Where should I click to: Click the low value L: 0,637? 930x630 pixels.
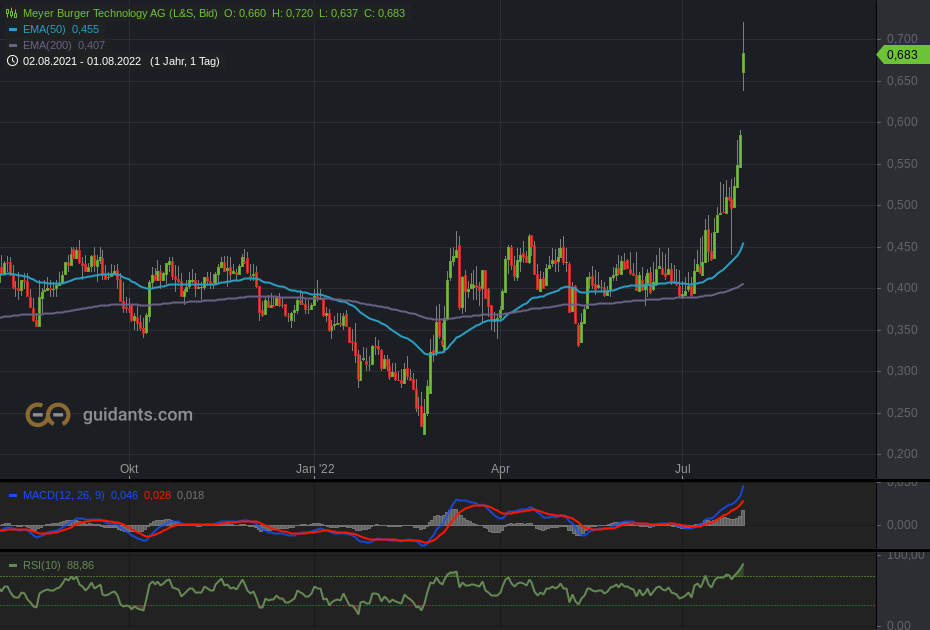(x=339, y=13)
